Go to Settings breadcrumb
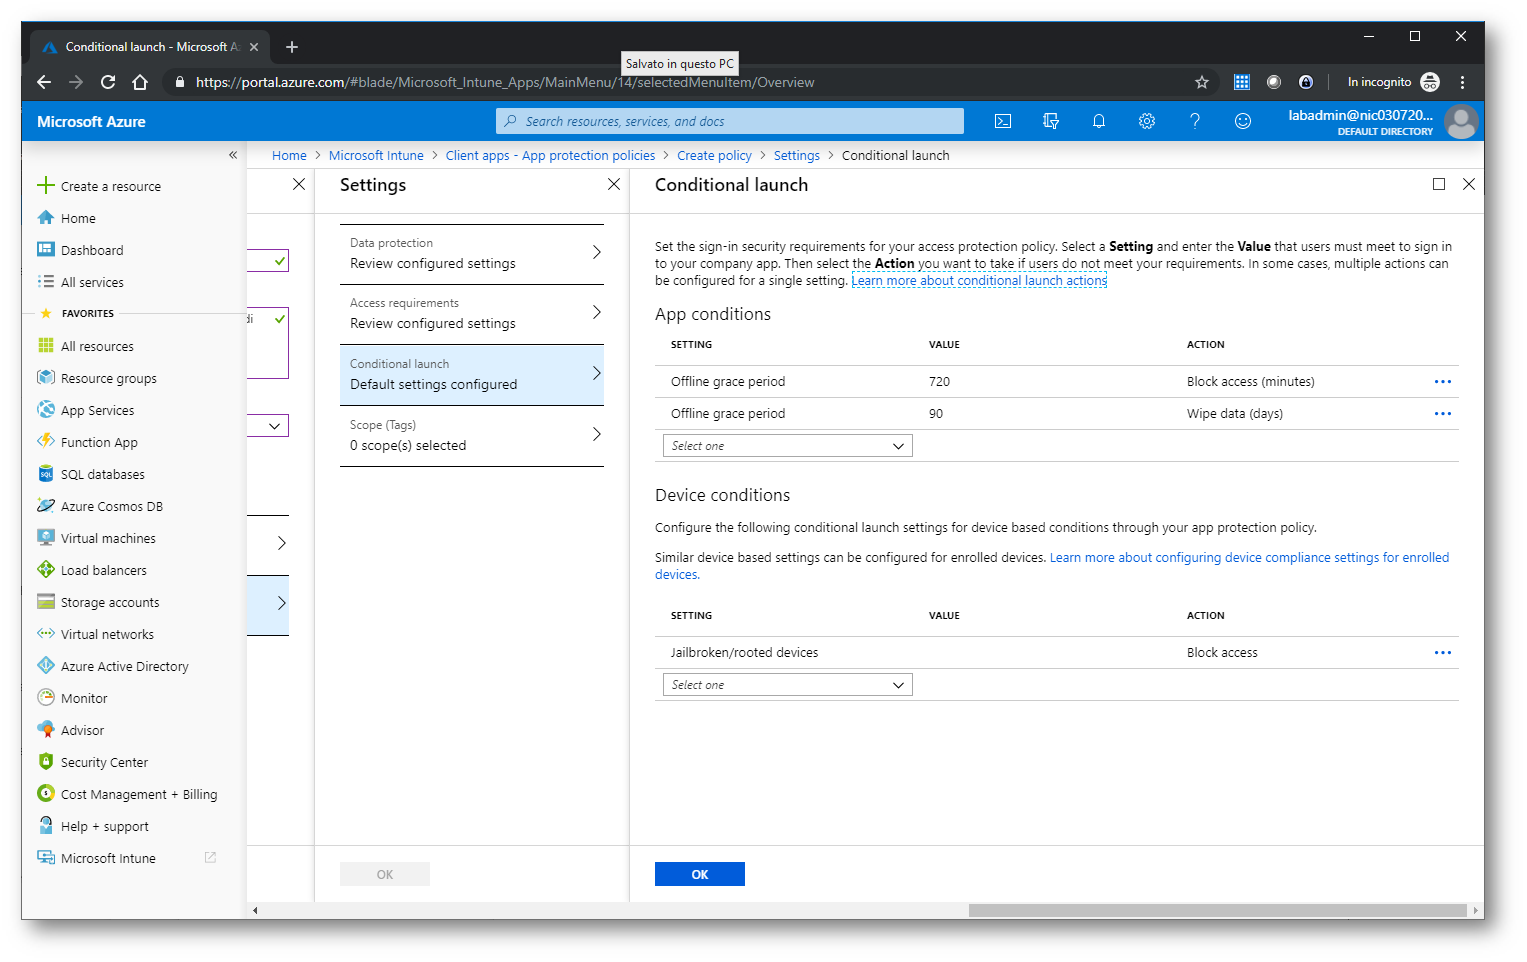Screen dimensions: 1527x962 click(796, 155)
